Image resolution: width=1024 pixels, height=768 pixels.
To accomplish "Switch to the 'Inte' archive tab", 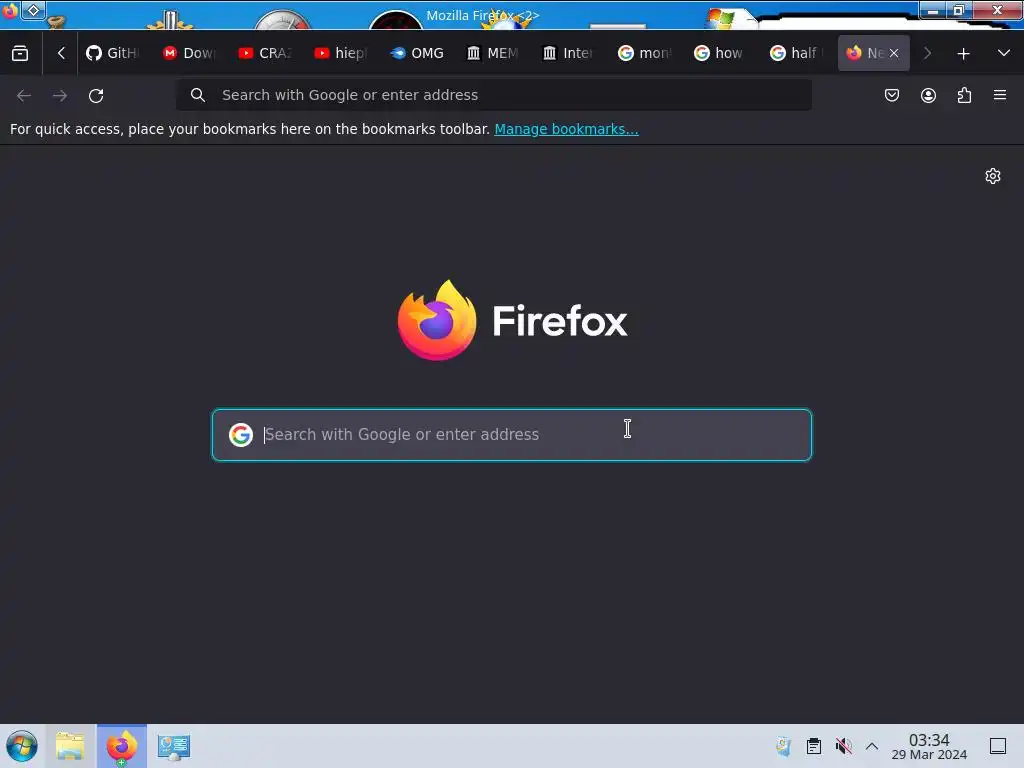I will coord(568,54).
